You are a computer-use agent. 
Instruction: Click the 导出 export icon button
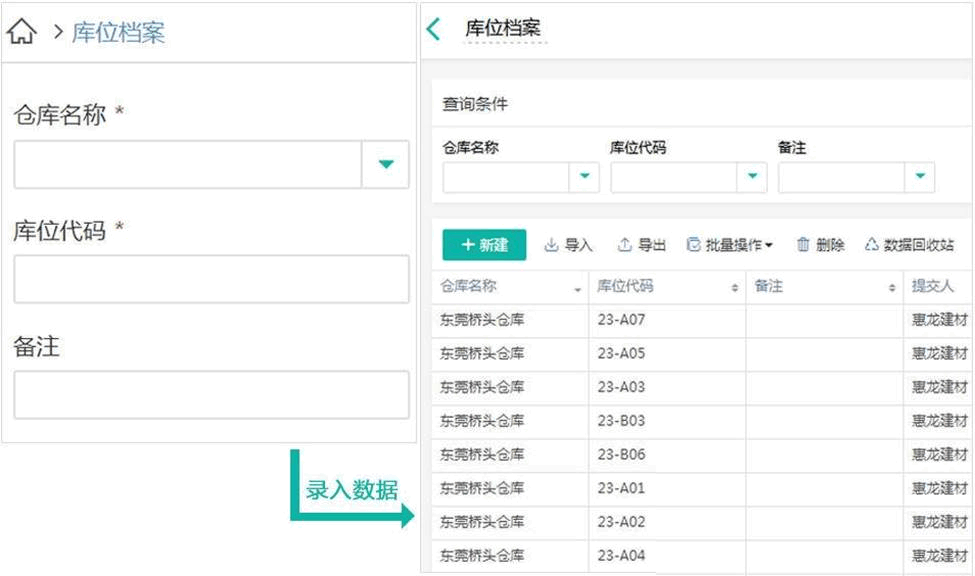(642, 245)
